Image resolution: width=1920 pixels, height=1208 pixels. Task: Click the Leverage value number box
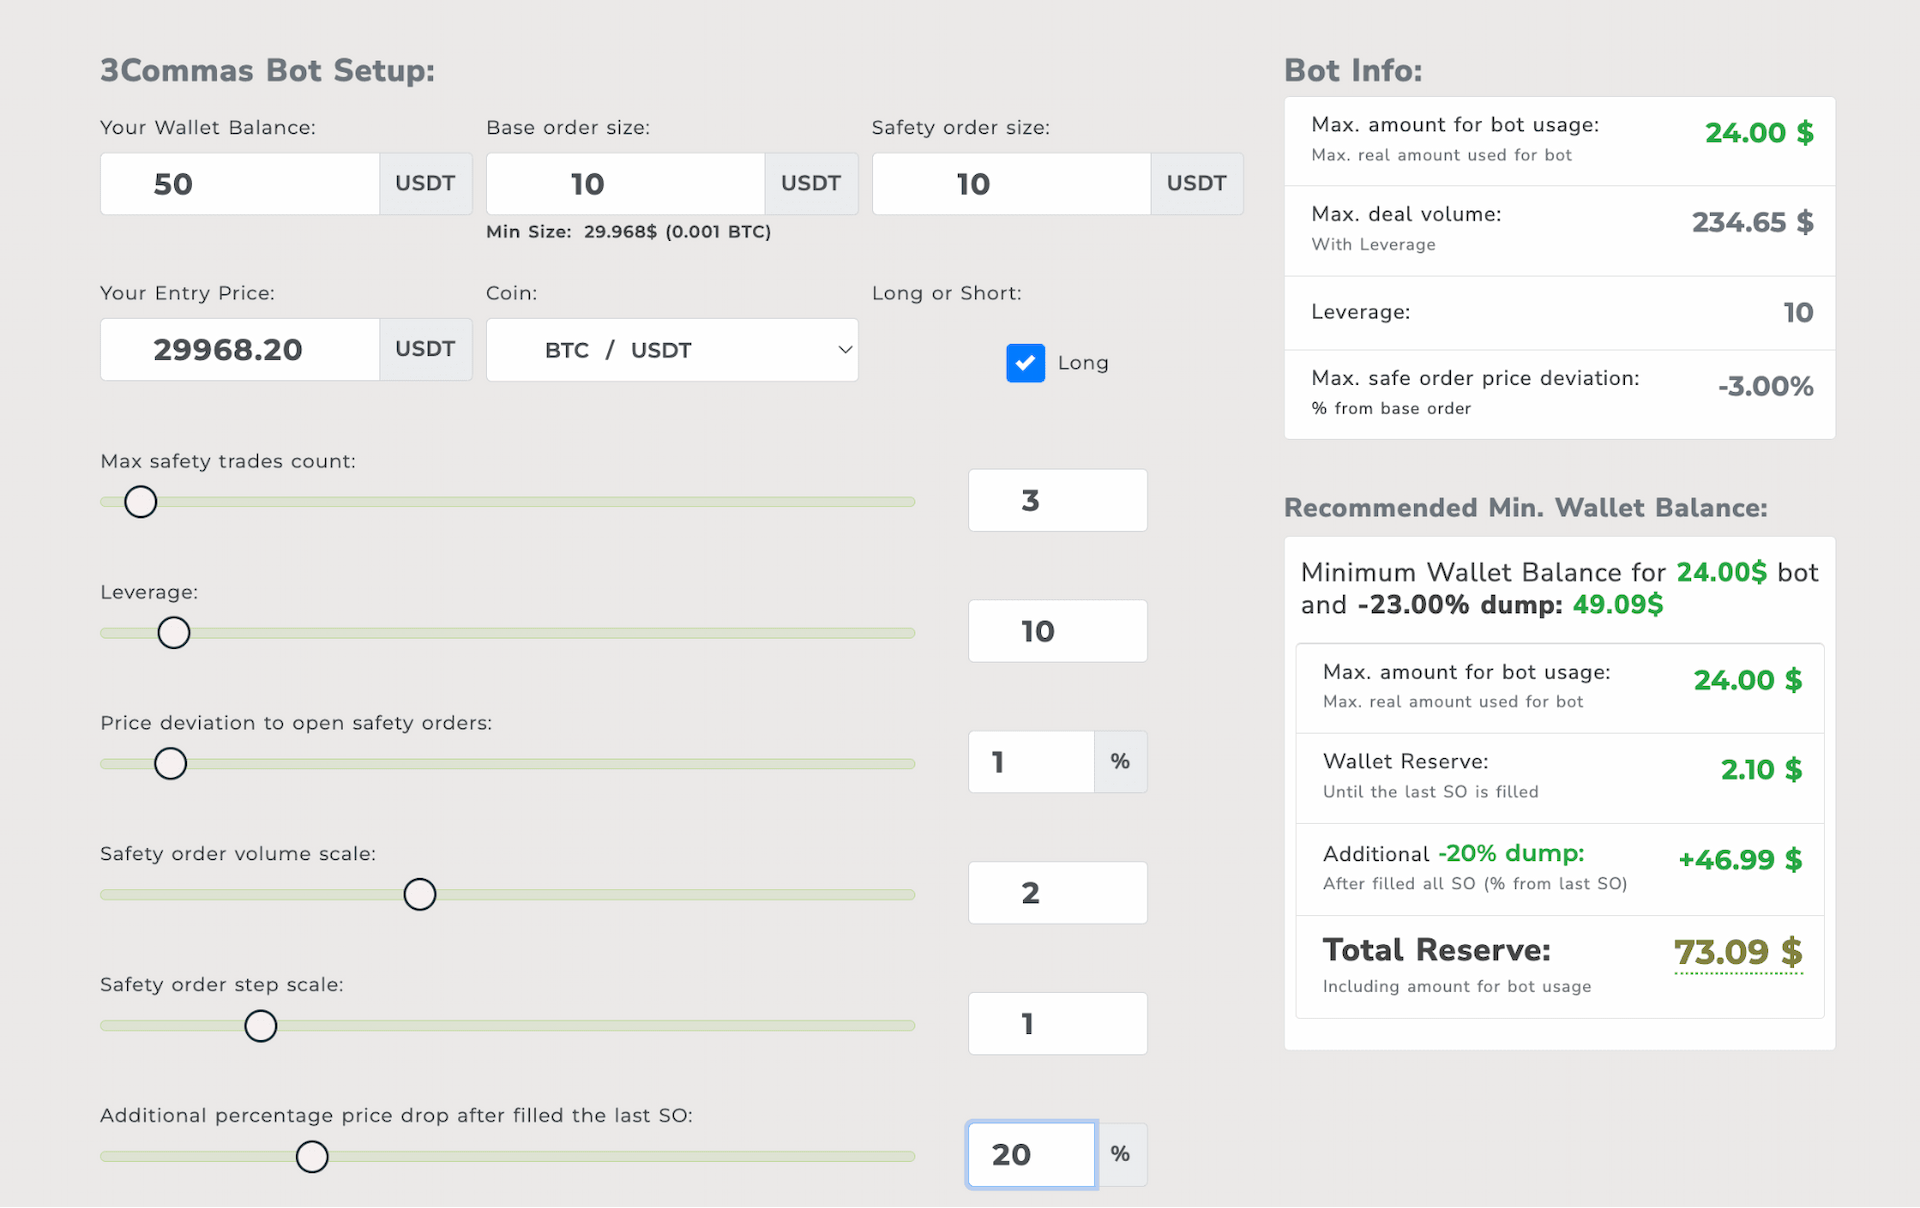1057,632
